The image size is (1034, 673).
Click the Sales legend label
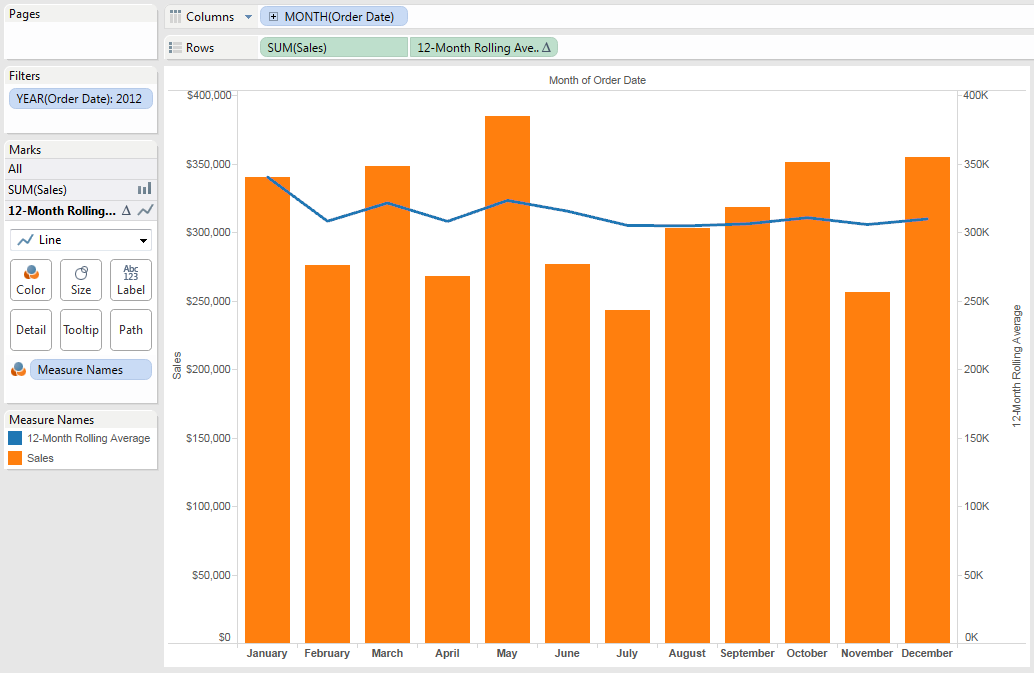point(40,458)
